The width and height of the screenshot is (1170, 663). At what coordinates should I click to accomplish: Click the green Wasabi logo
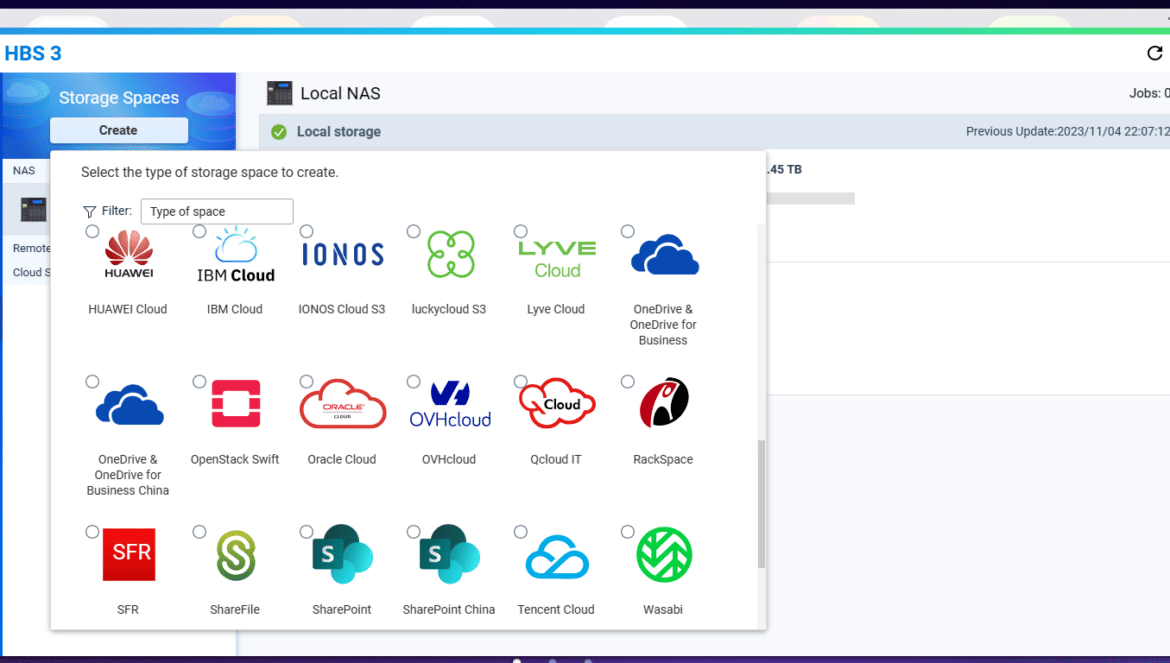coord(664,555)
